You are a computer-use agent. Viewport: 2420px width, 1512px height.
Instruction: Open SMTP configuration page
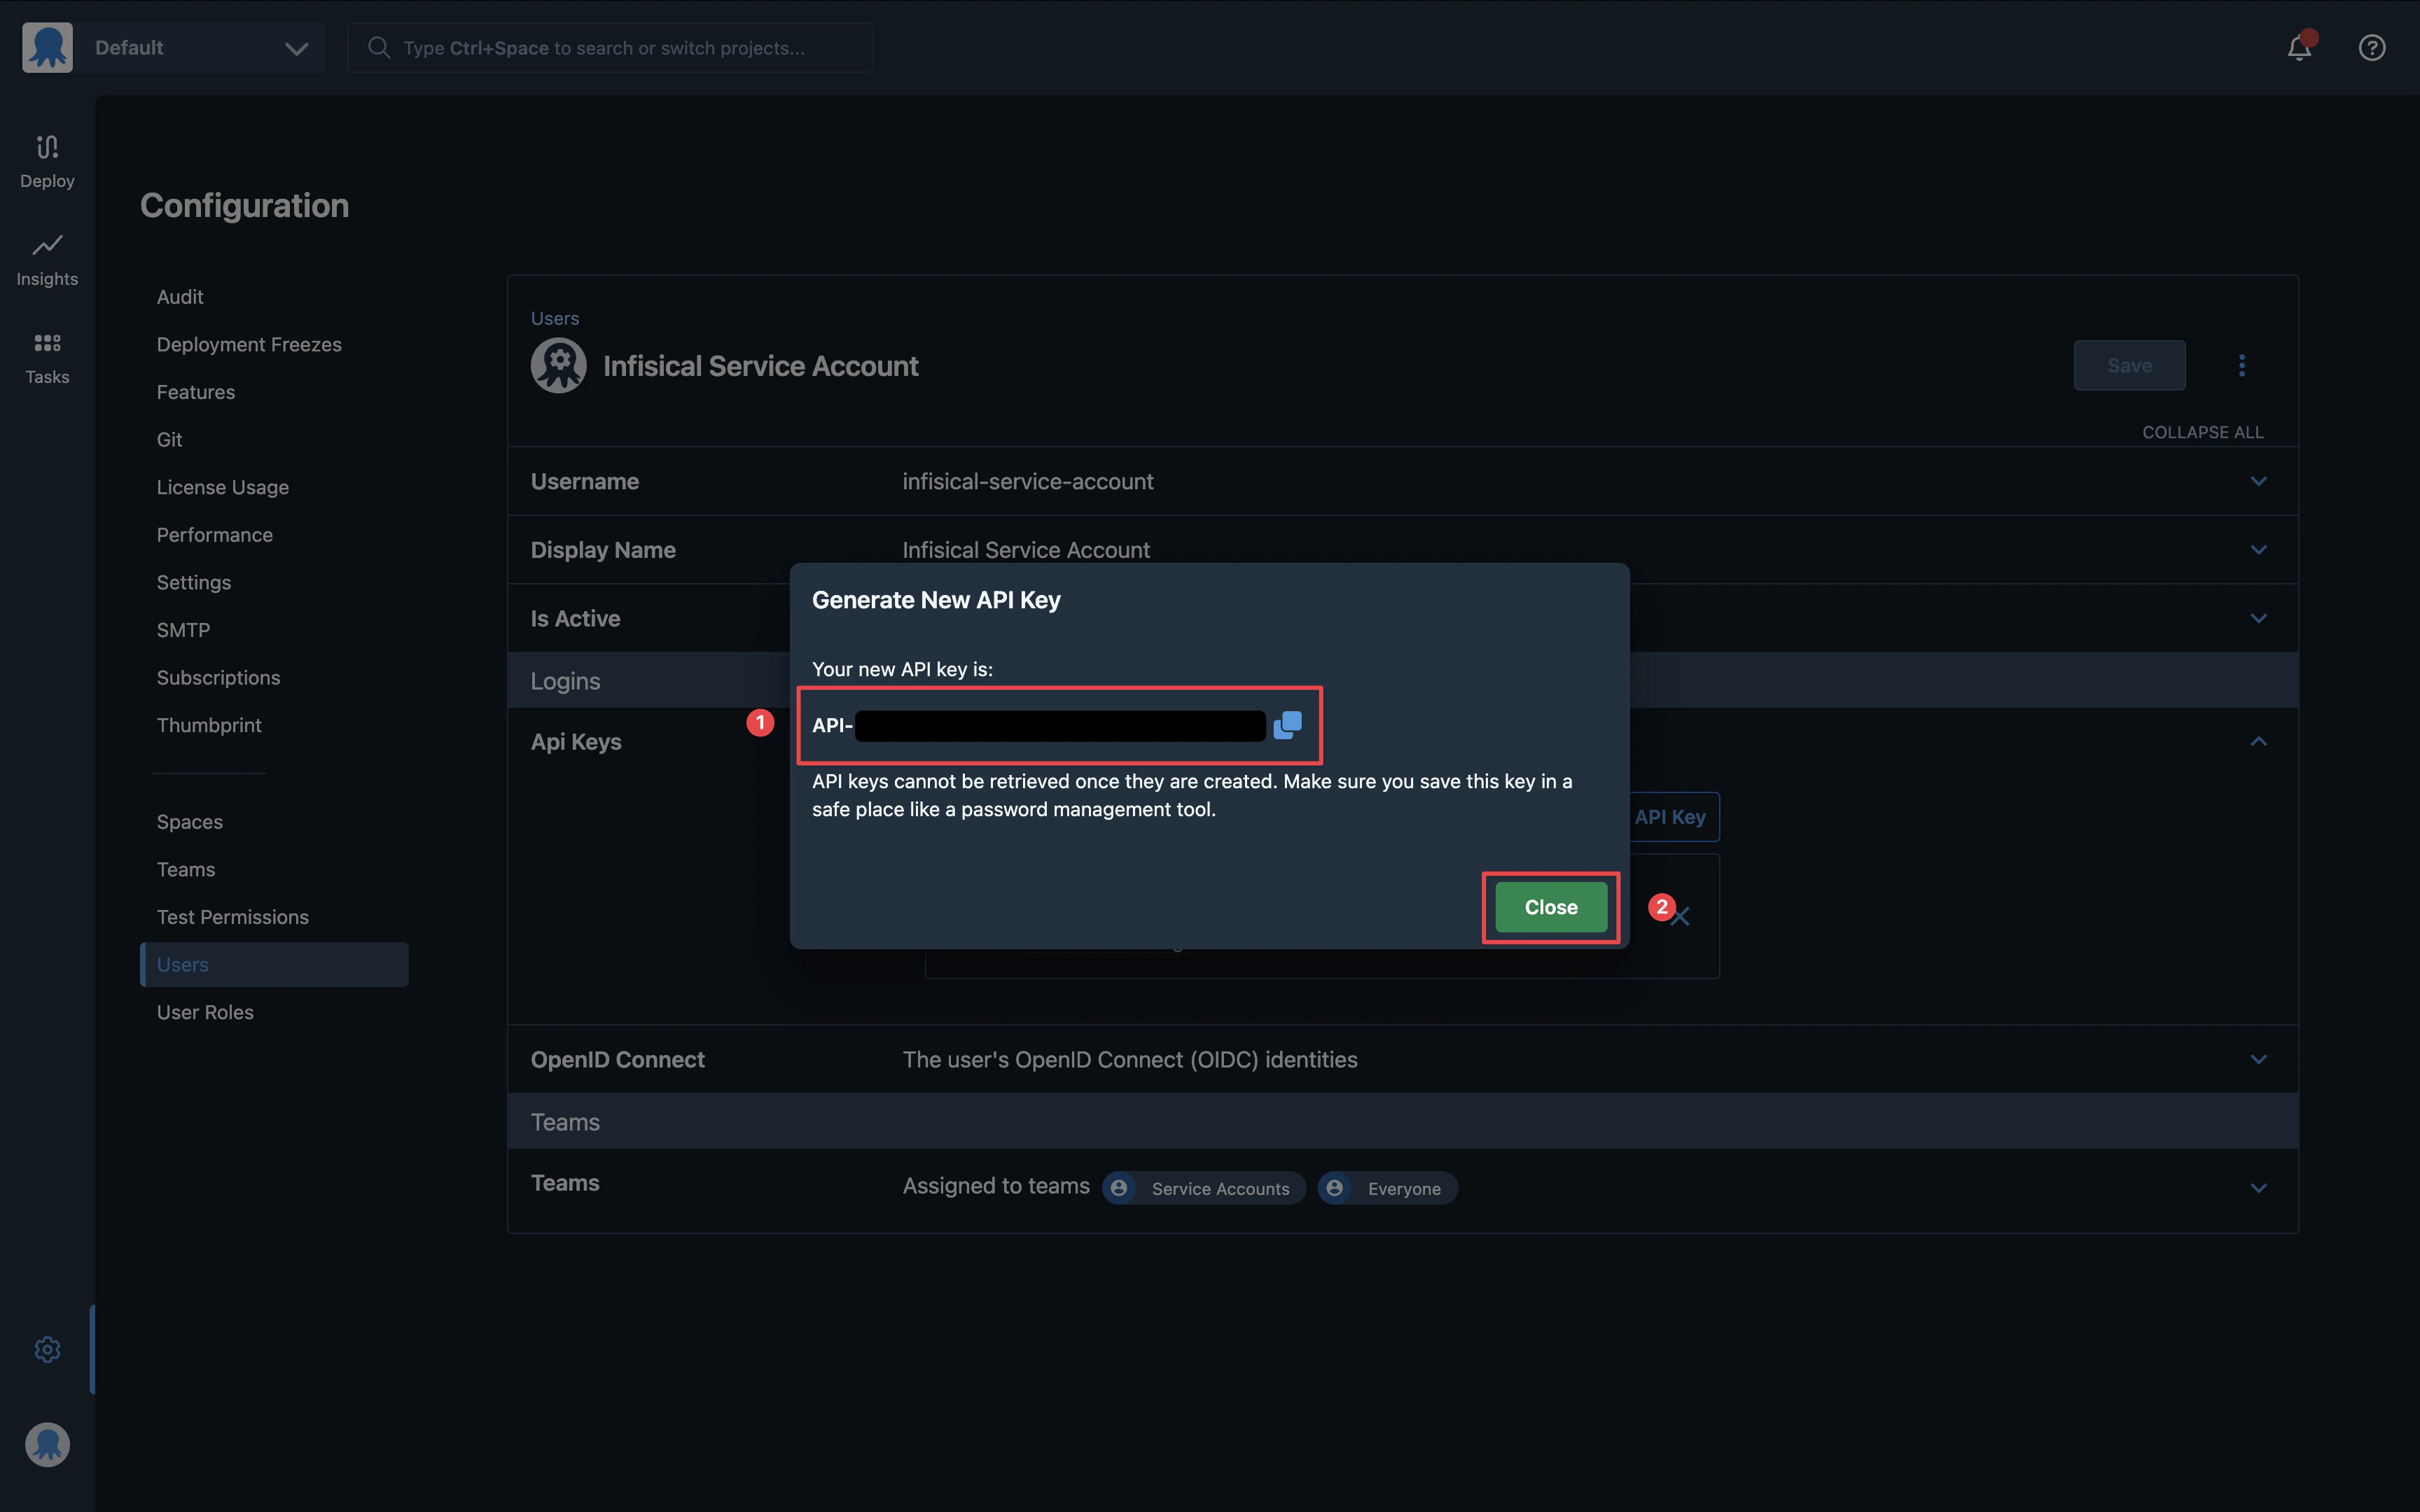pos(183,630)
